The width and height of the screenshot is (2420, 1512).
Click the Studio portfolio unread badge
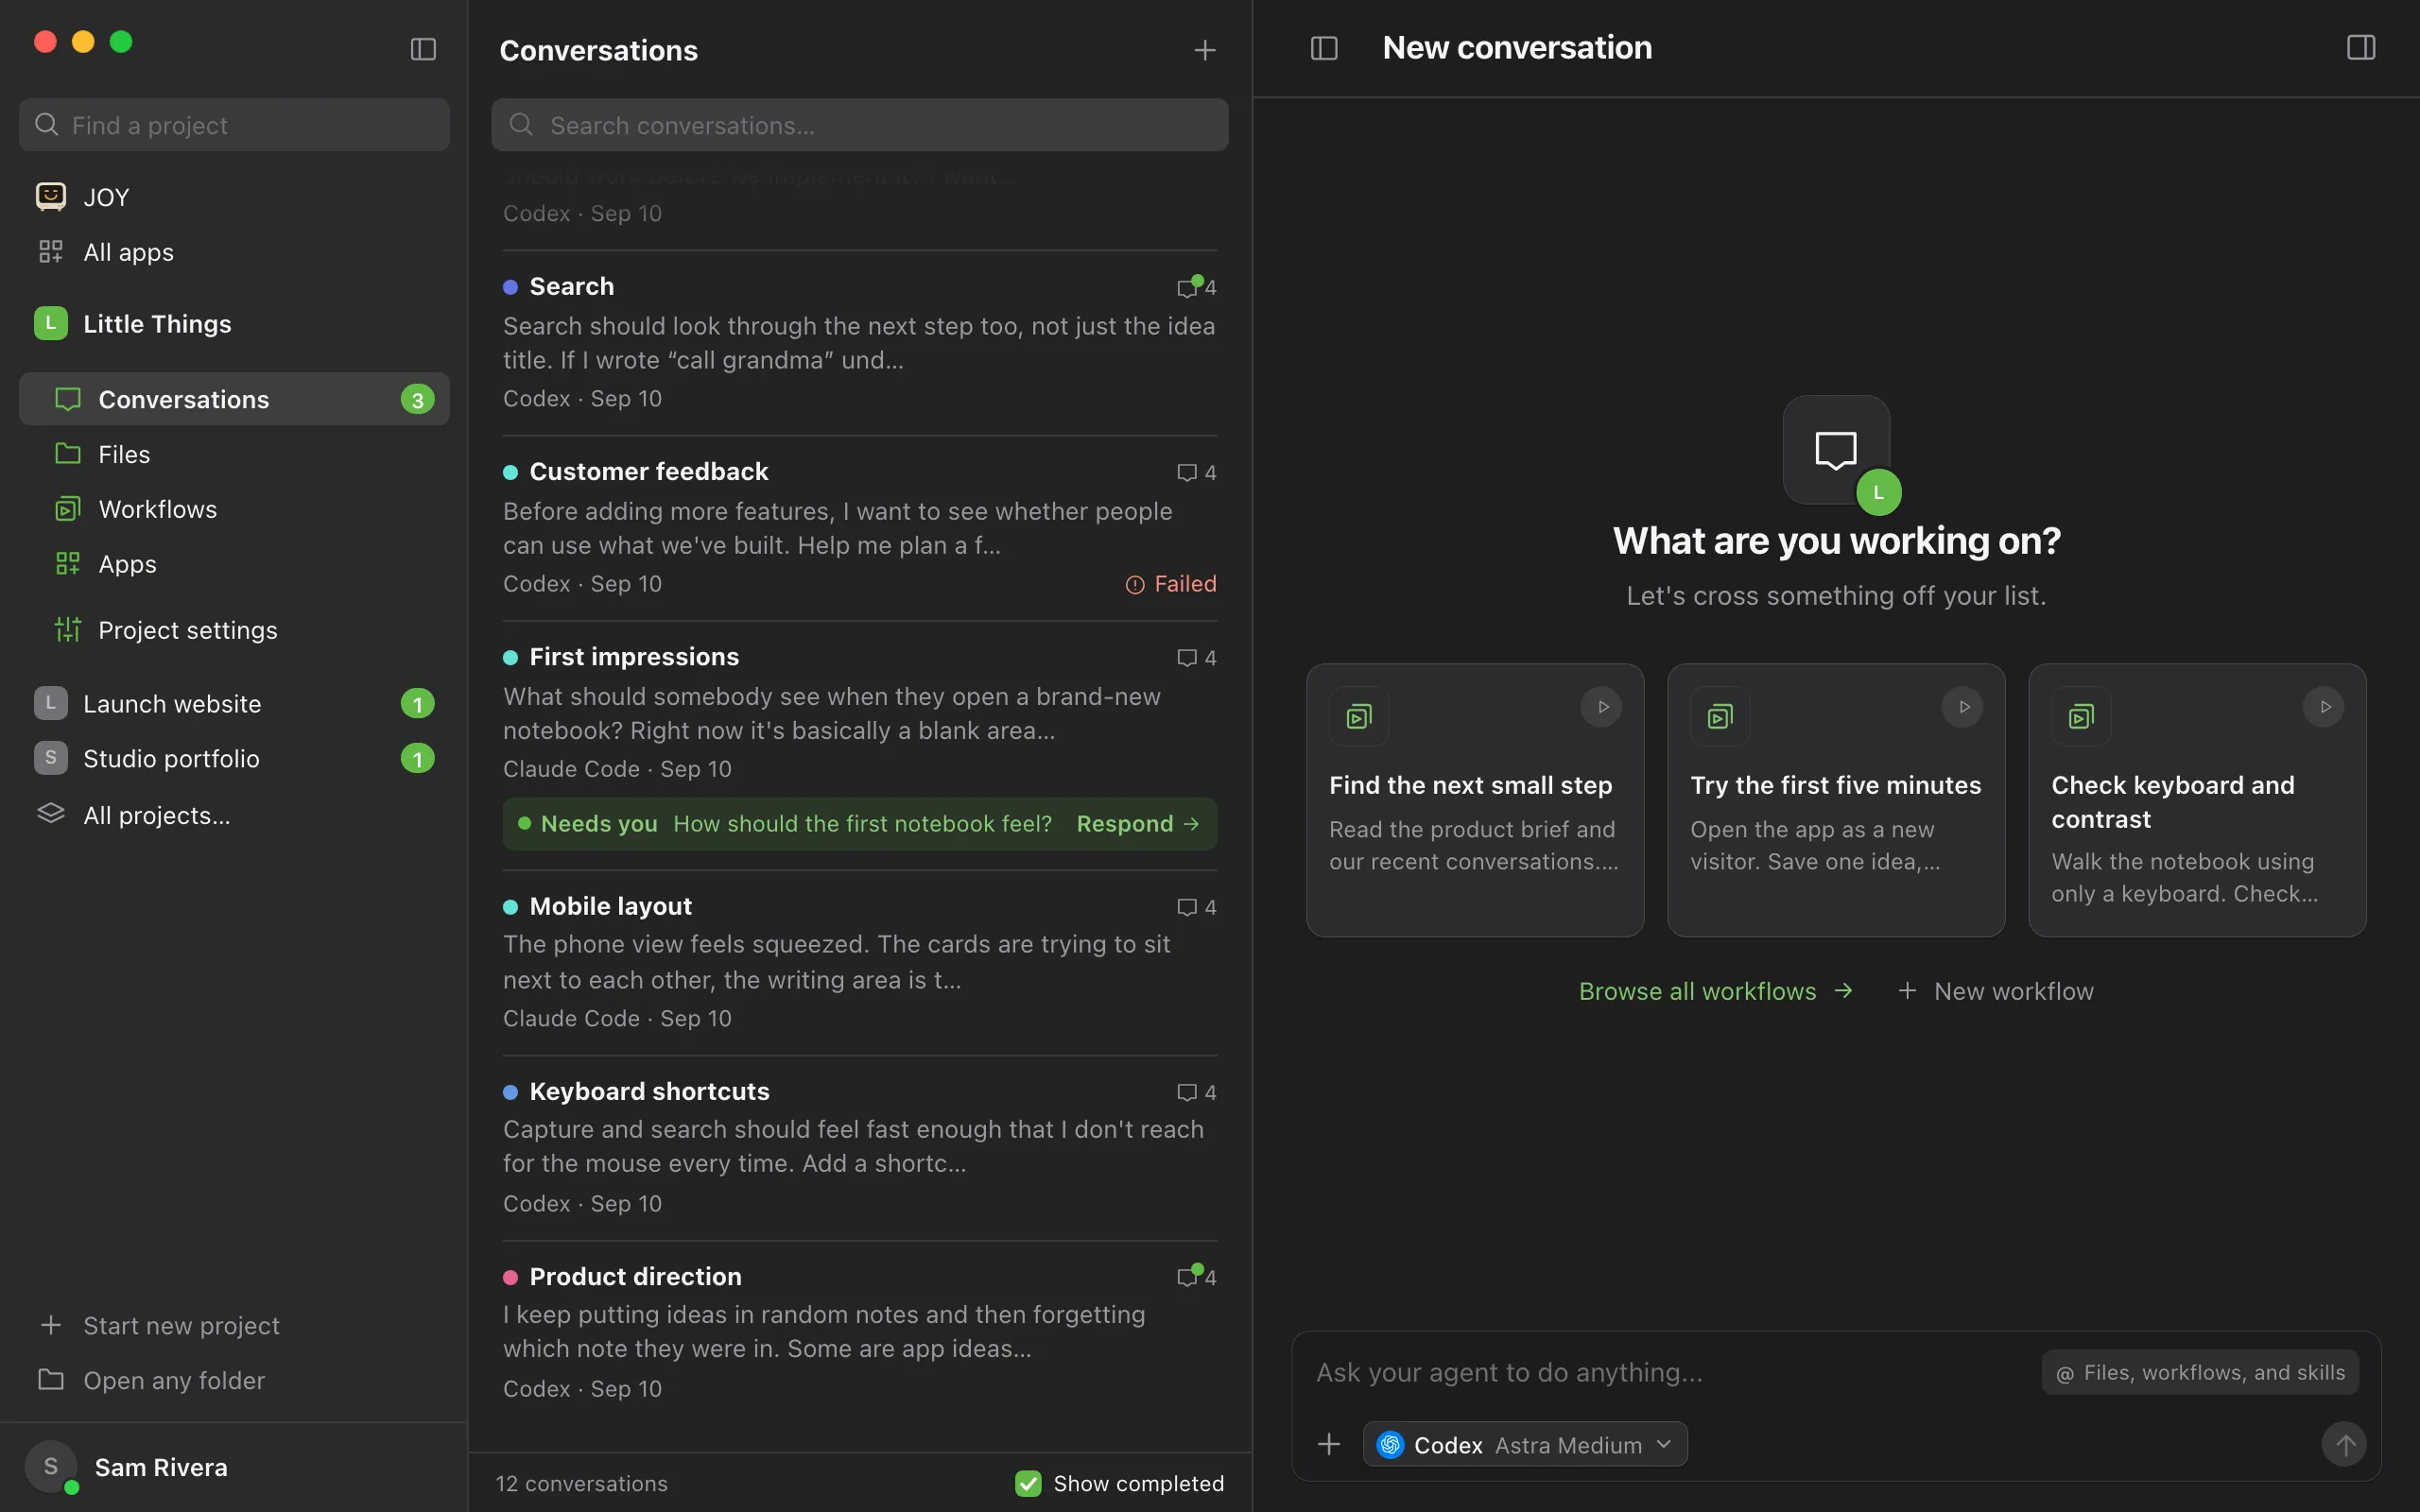click(418, 759)
